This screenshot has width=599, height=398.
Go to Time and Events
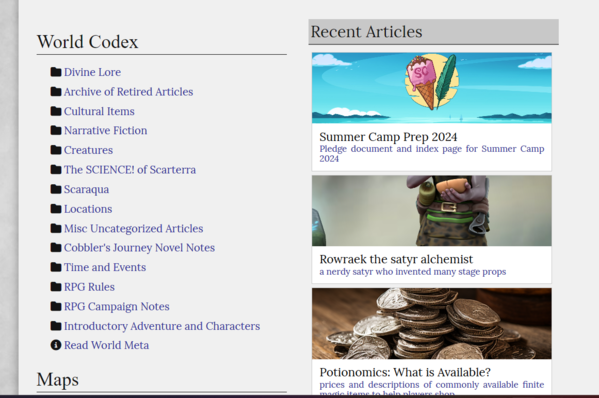click(105, 267)
